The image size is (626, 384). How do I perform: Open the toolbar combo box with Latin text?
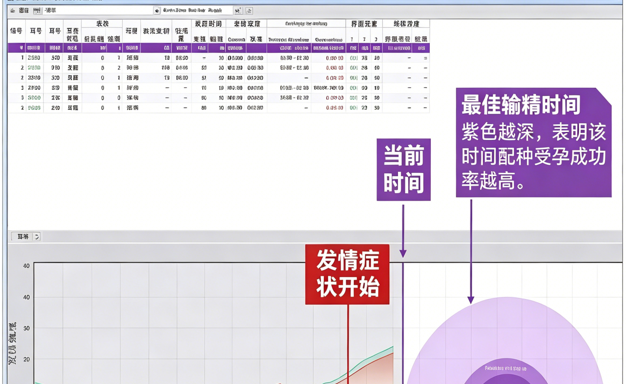pos(197,11)
